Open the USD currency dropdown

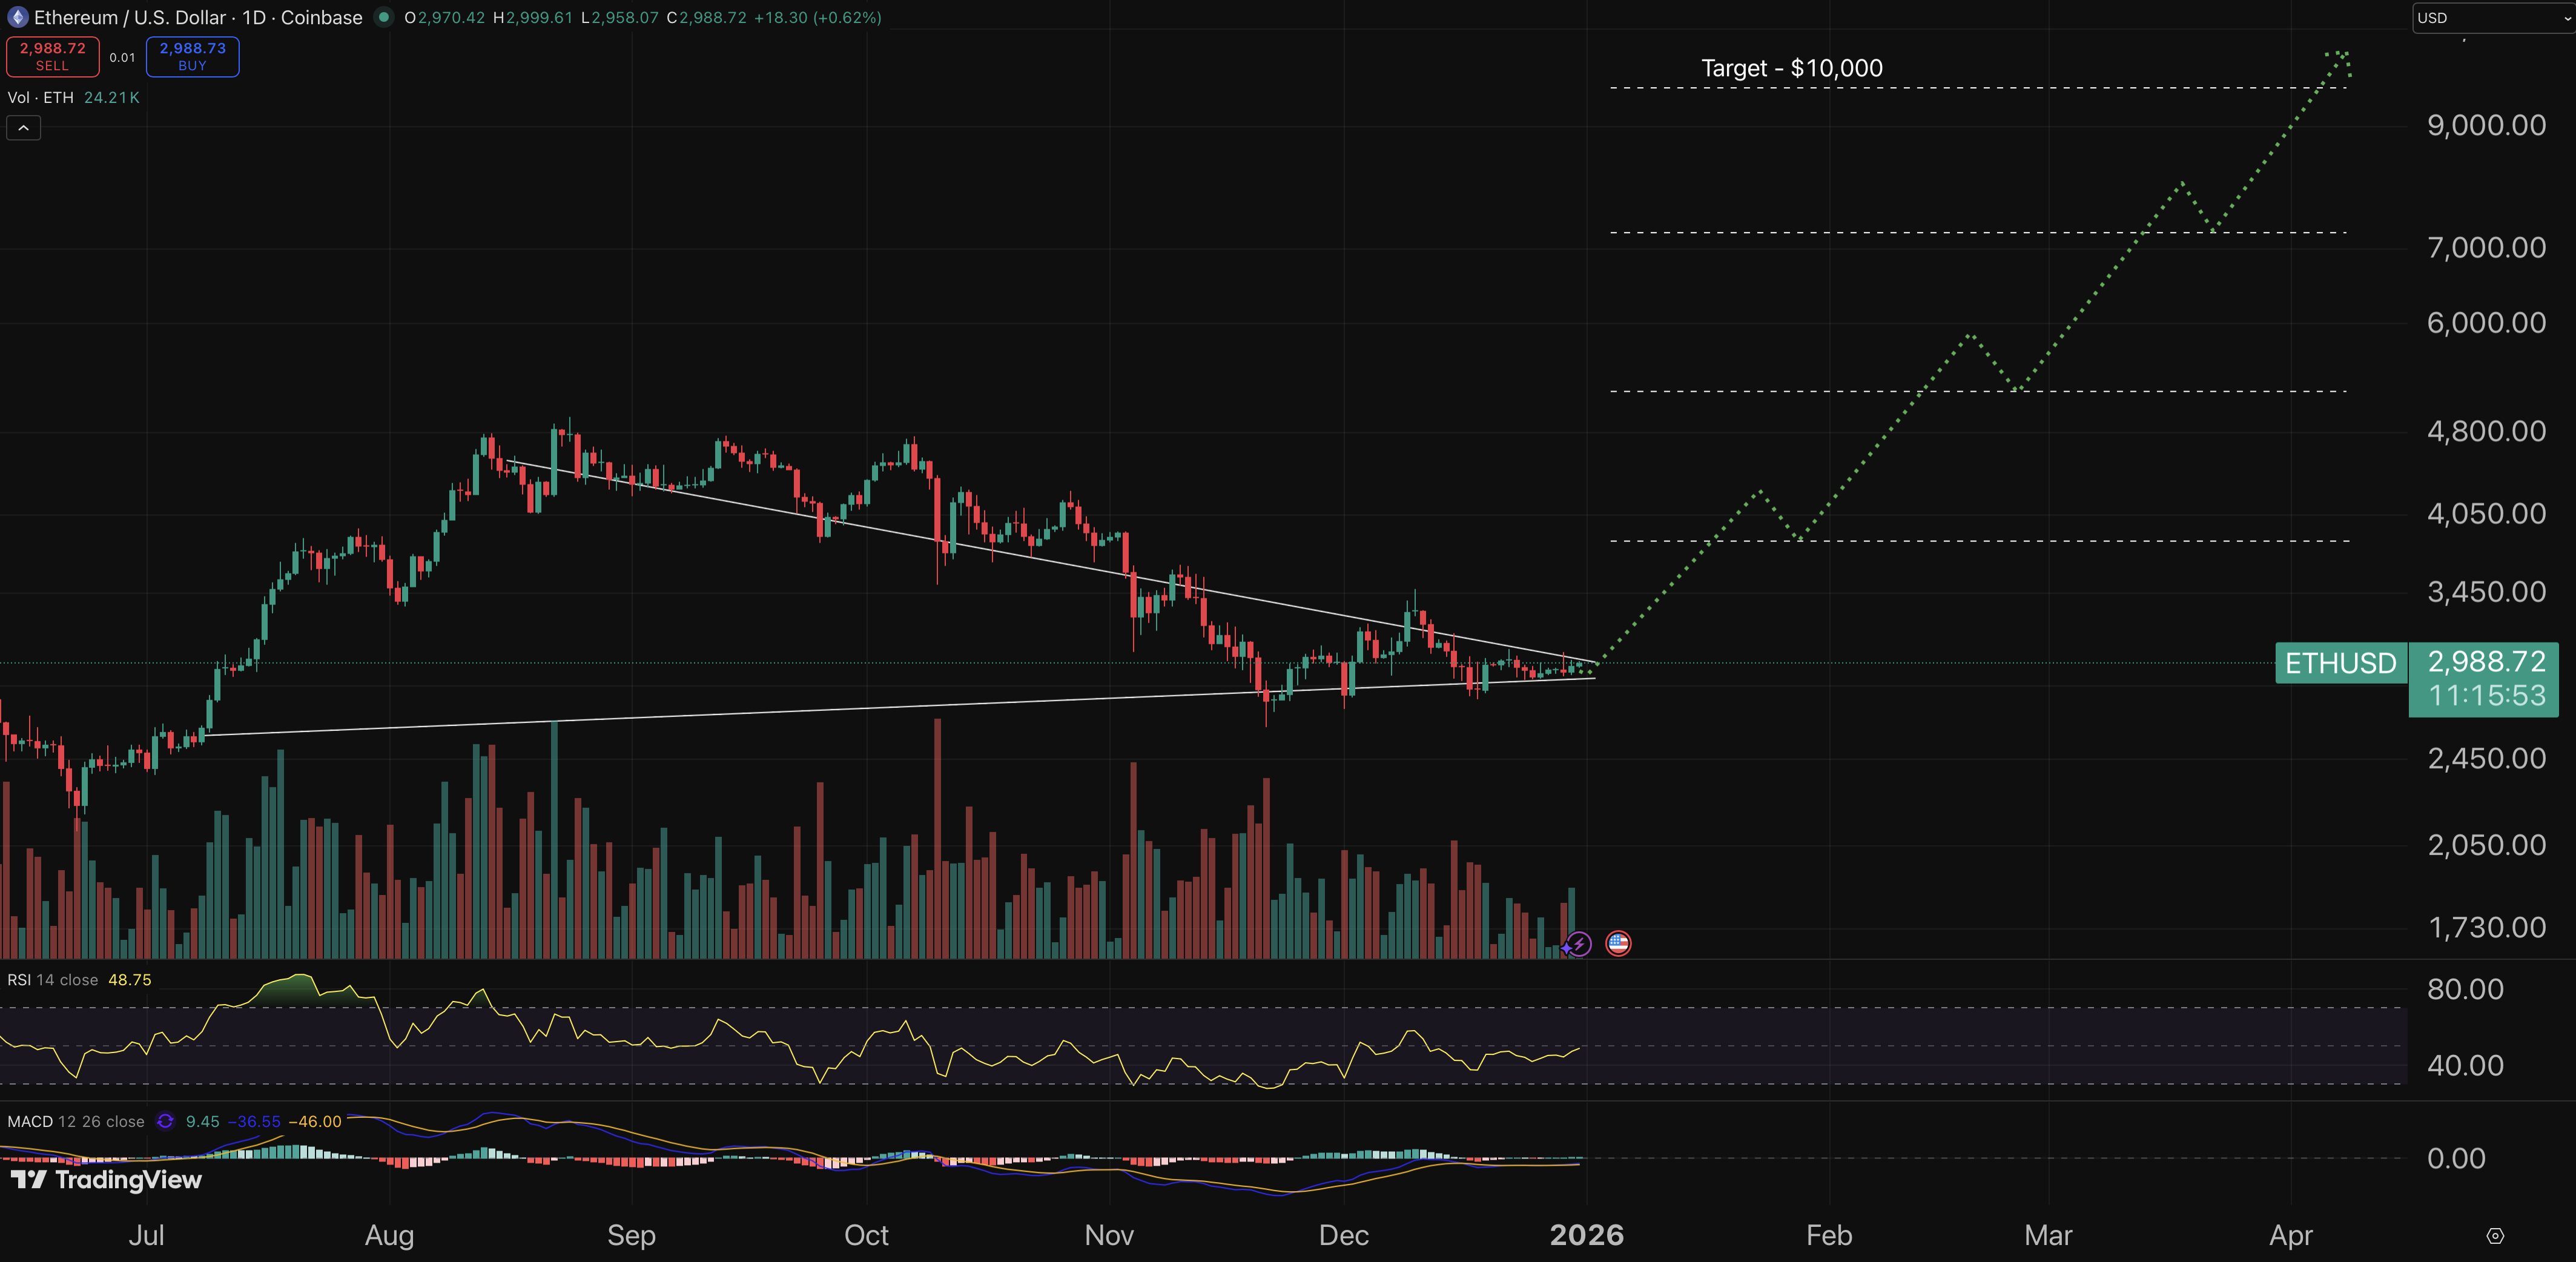(2494, 17)
